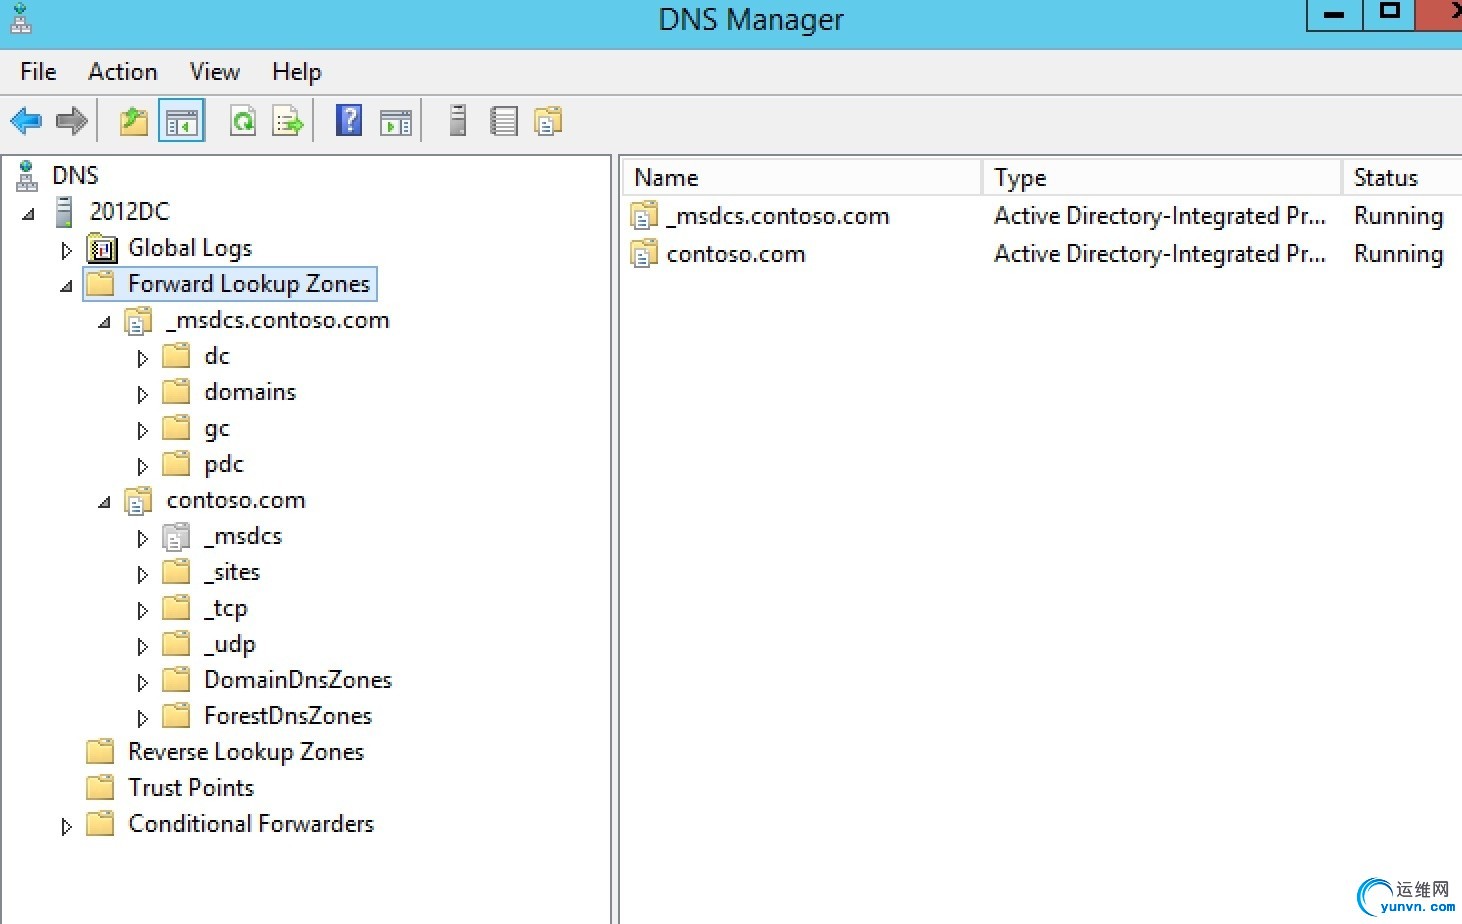1462x924 pixels.
Task: Click the Running status of the contoso.com row
Action: tap(1398, 254)
